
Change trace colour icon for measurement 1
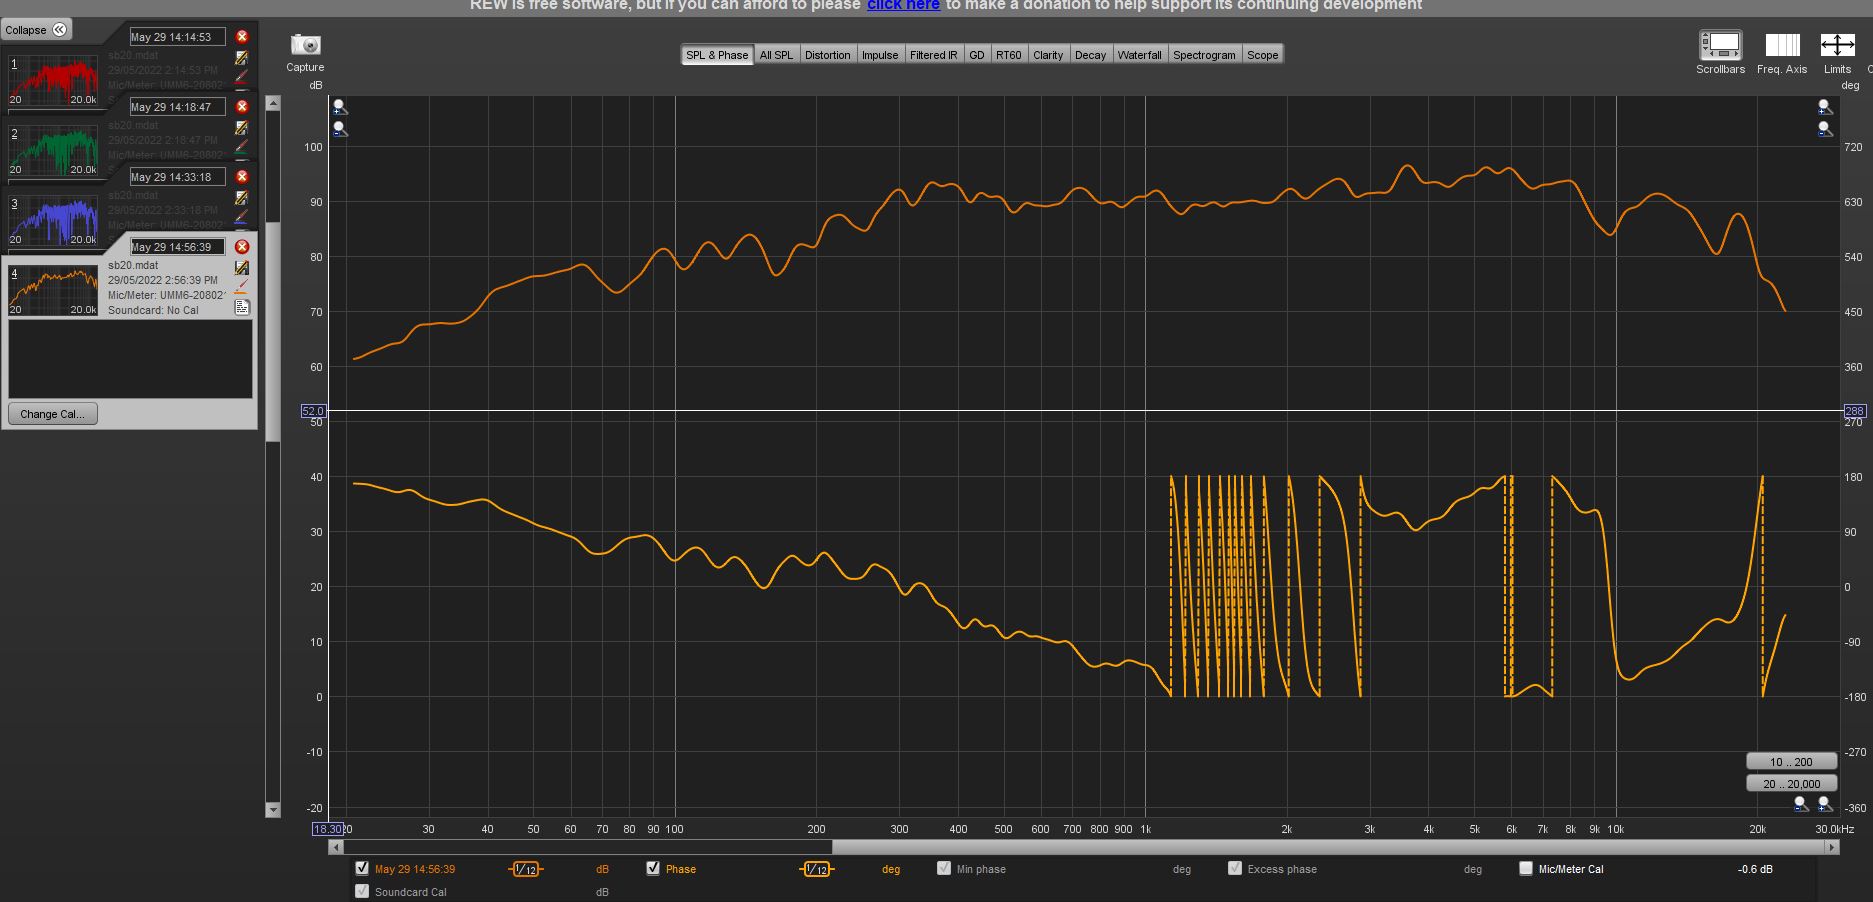tap(241, 77)
